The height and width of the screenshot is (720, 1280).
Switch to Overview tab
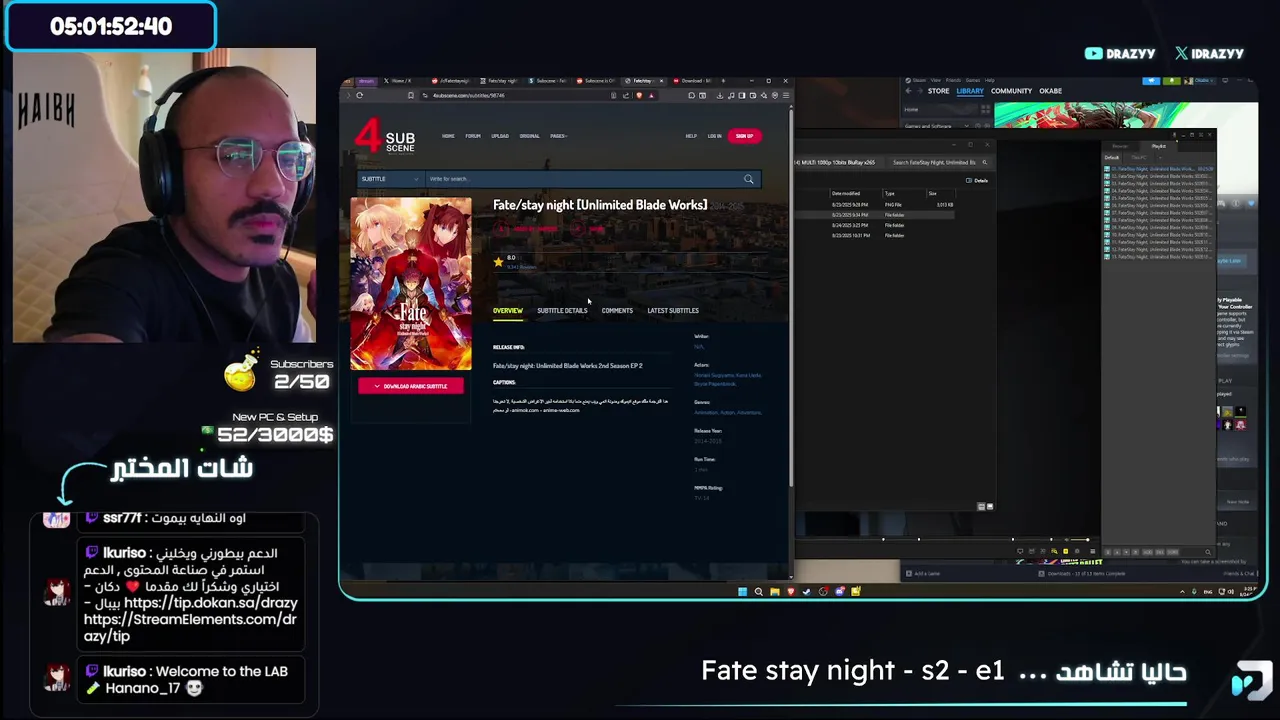[508, 310]
